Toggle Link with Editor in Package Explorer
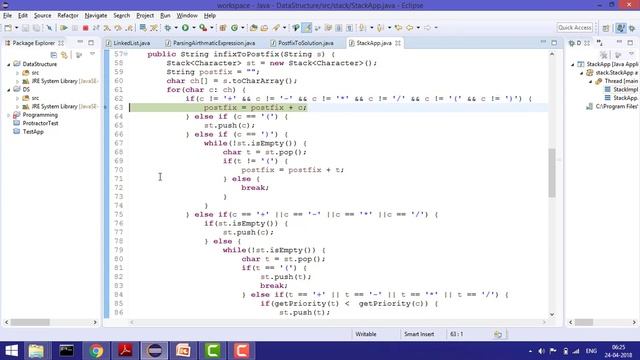640x360 pixels. tap(64, 55)
